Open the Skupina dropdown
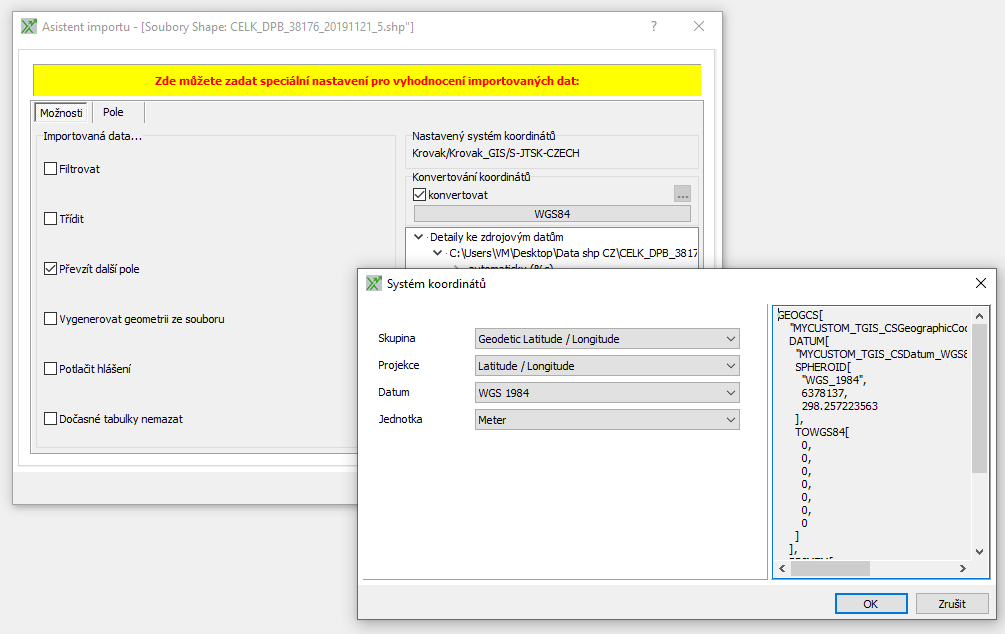Viewport: 1005px width, 634px height. click(x=607, y=338)
